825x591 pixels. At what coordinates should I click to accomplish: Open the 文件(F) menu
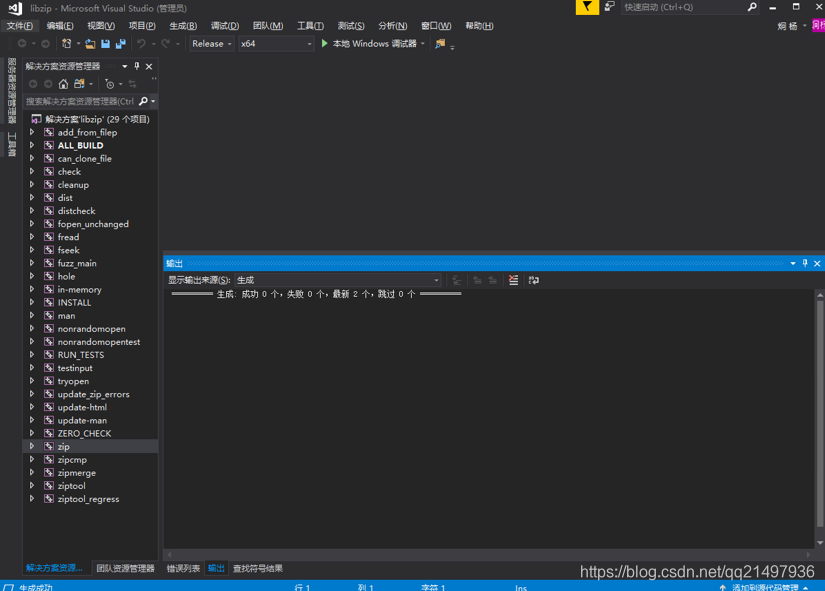[20, 26]
